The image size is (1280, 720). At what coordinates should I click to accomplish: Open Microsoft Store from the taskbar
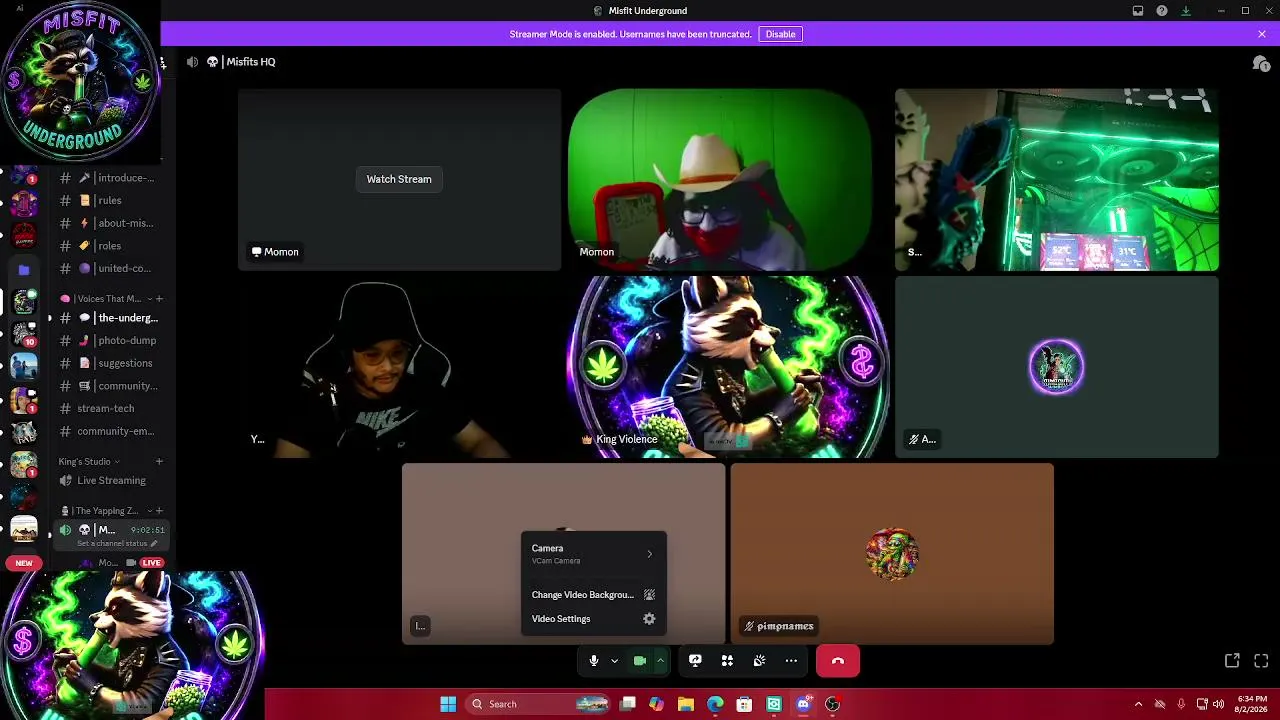[744, 704]
